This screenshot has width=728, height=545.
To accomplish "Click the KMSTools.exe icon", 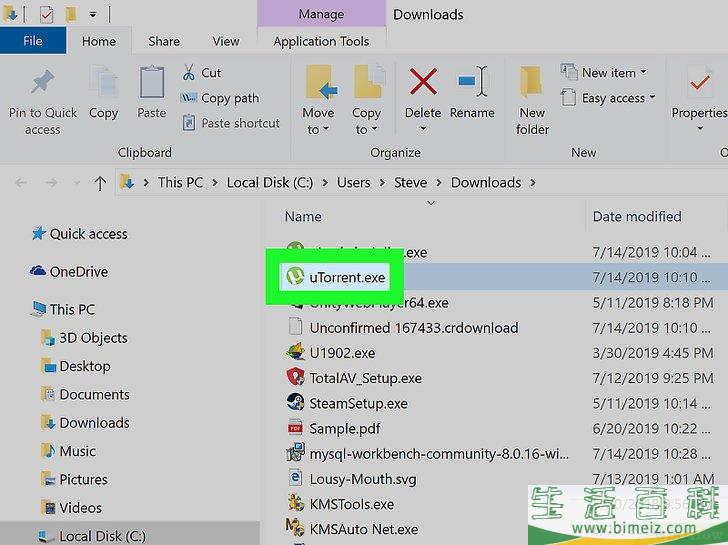I will pyautogui.click(x=295, y=503).
